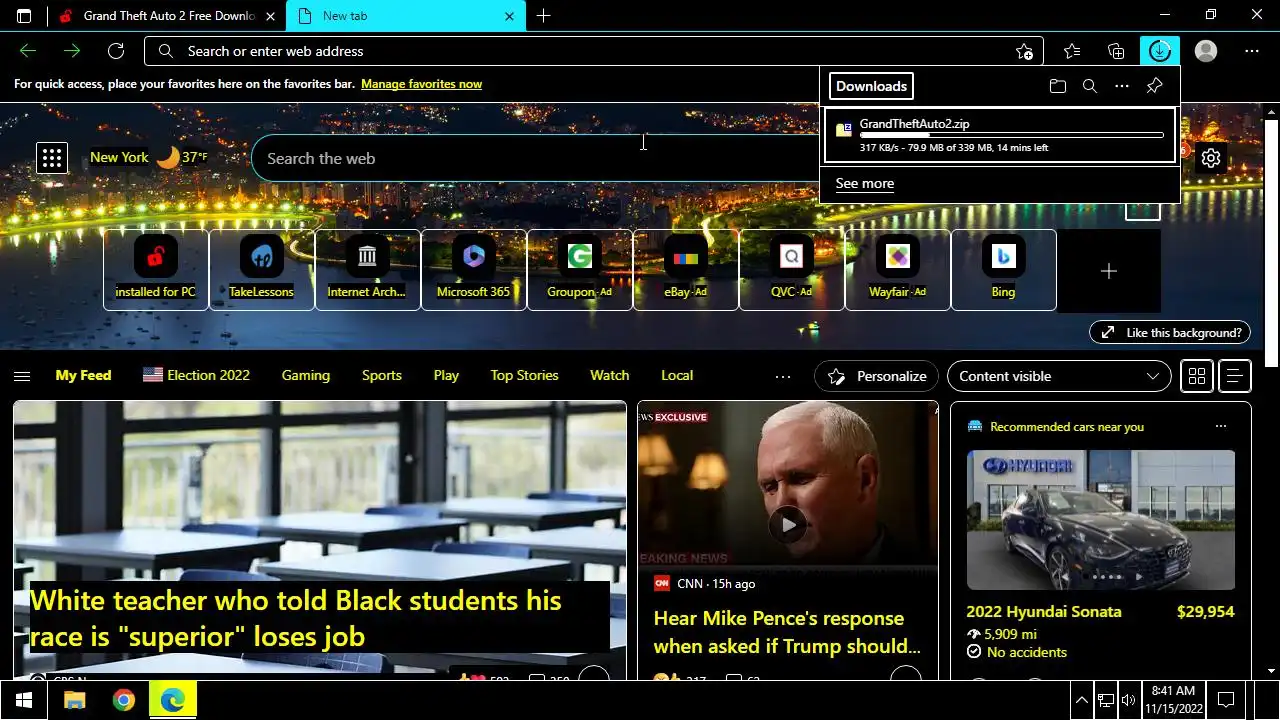Play the CNN Mike Pence video
Viewport: 1280px width, 720px height.
coord(788,524)
